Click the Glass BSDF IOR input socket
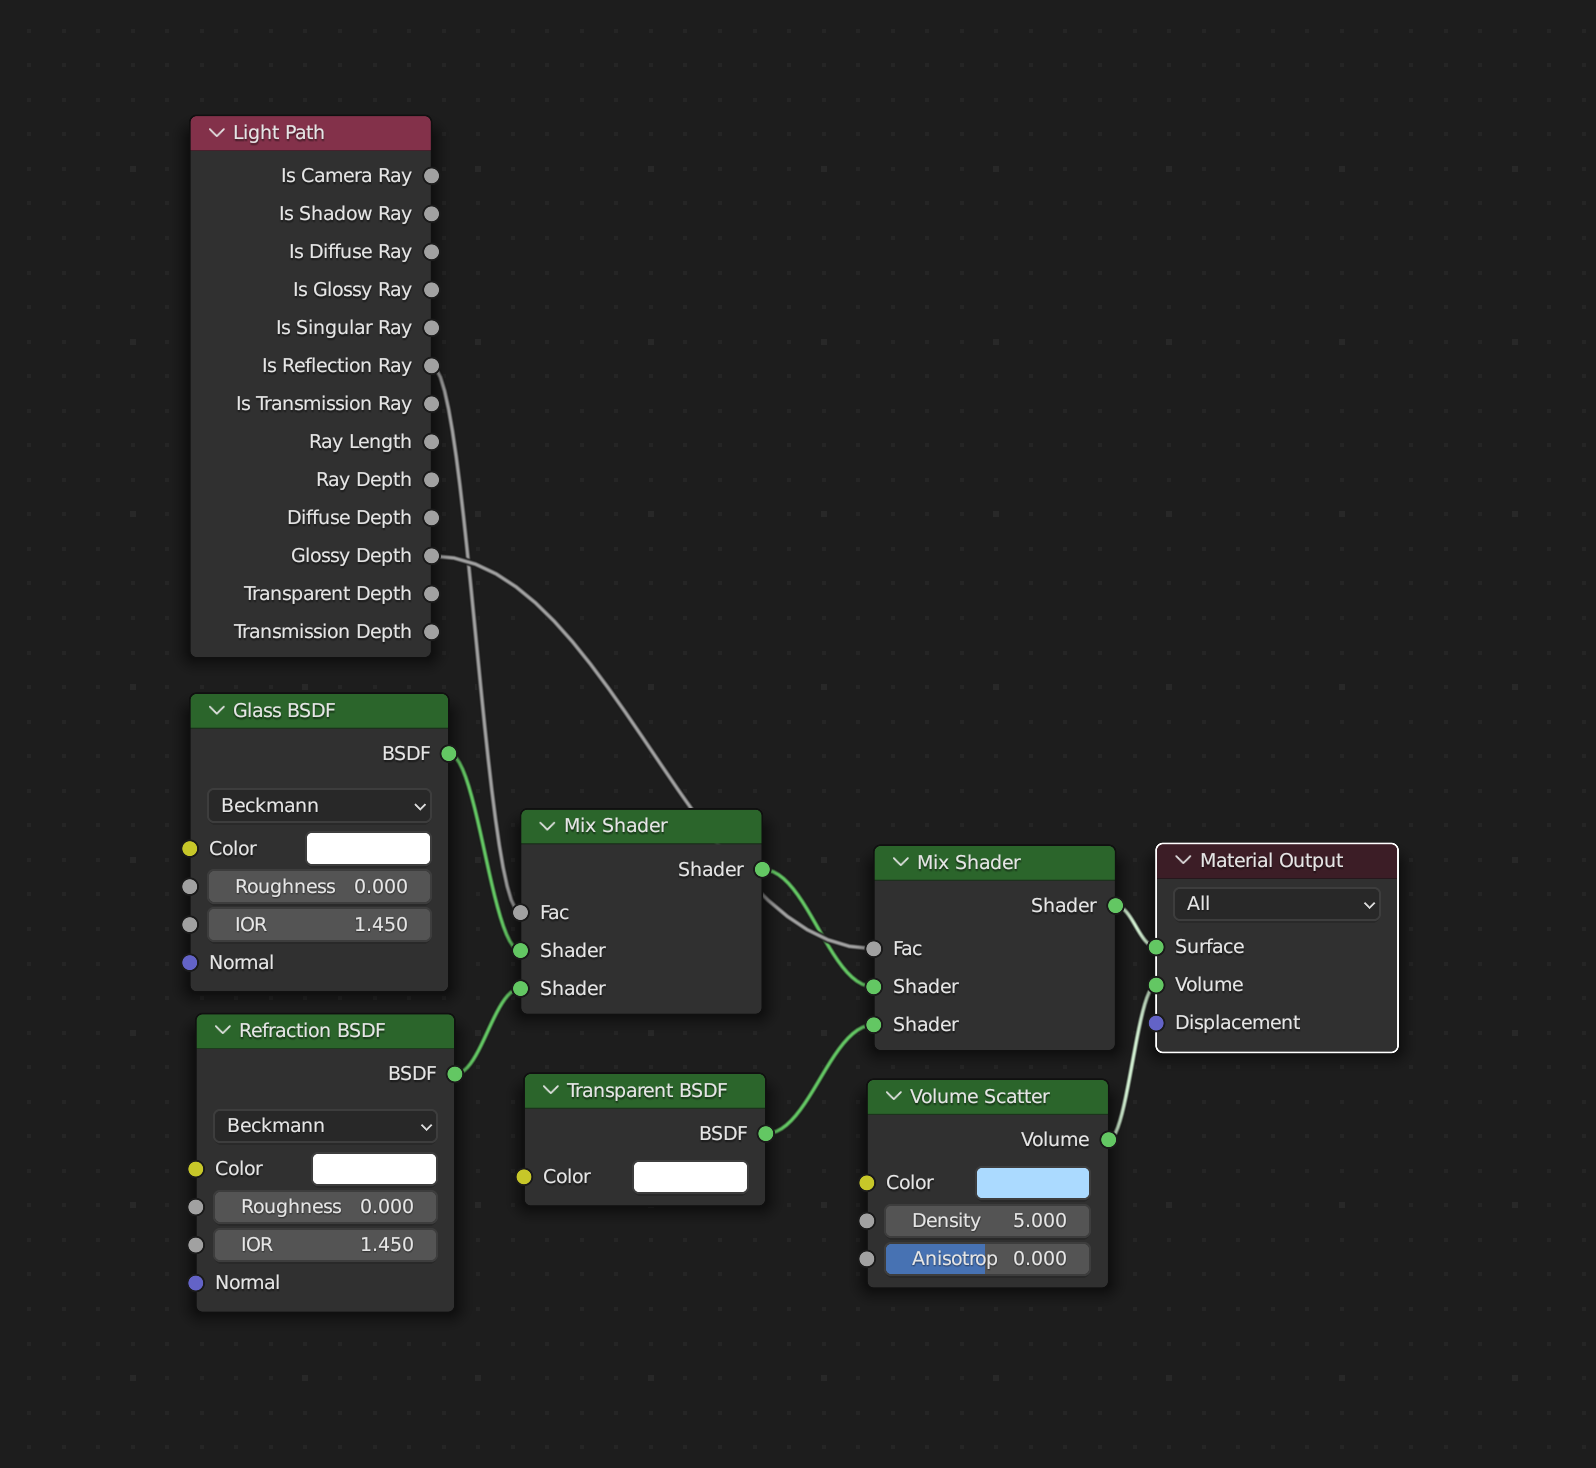The image size is (1596, 1468). coord(190,925)
